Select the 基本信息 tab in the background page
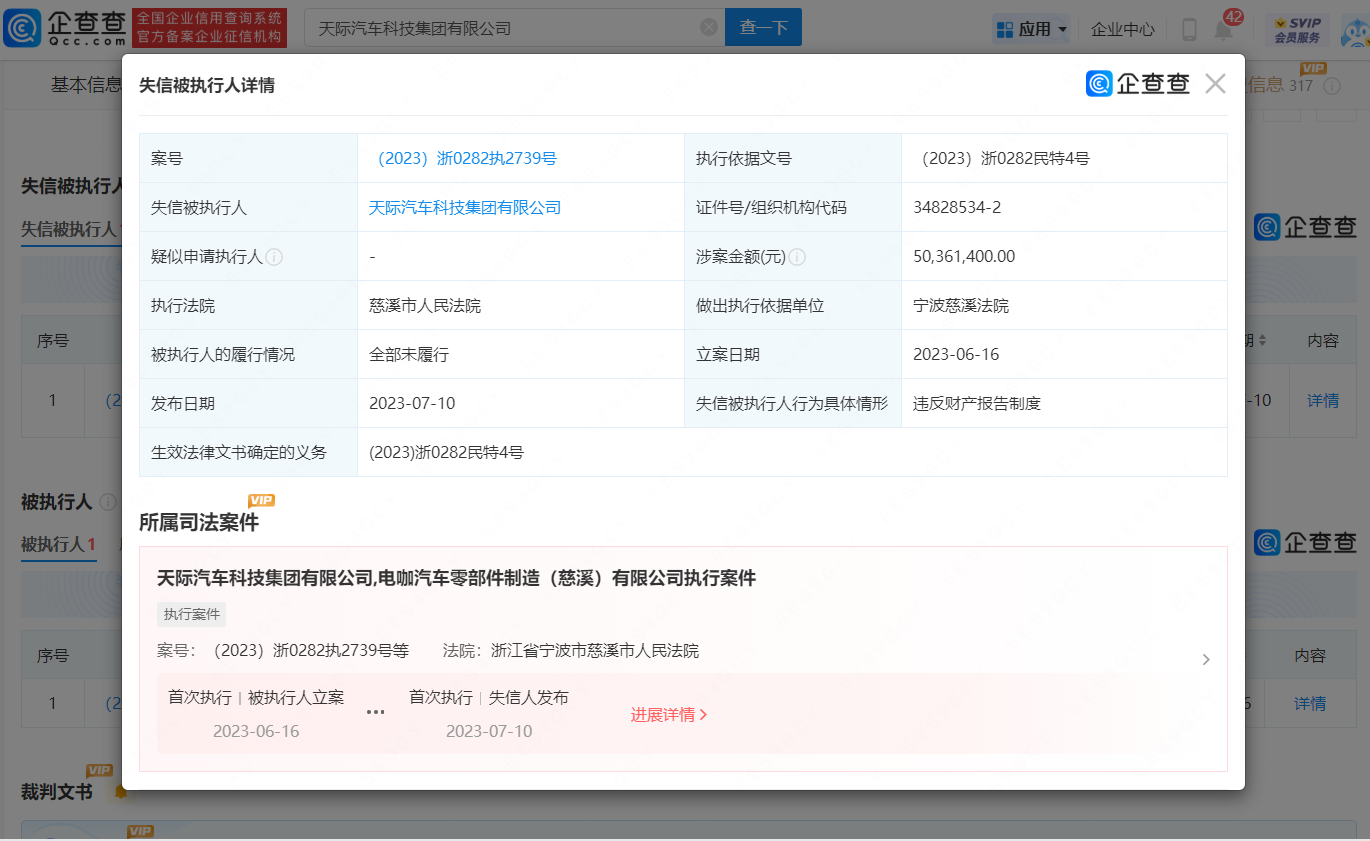The width and height of the screenshot is (1370, 841). pos(86,85)
